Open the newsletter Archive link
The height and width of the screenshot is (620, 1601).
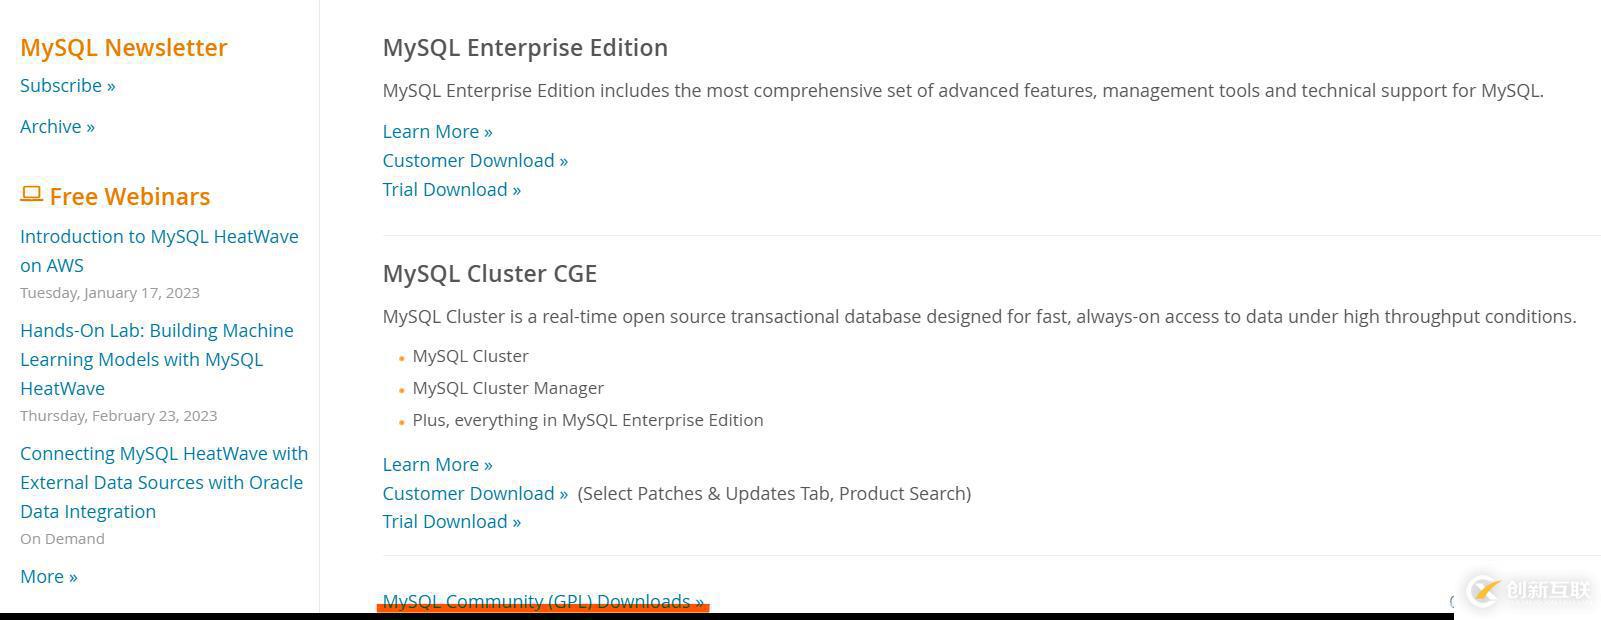57,127
